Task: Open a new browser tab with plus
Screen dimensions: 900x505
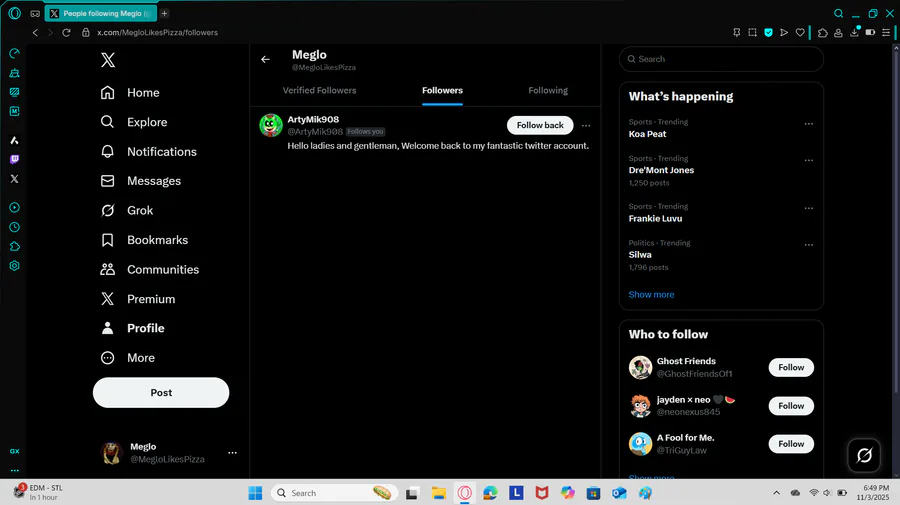Action: (164, 13)
